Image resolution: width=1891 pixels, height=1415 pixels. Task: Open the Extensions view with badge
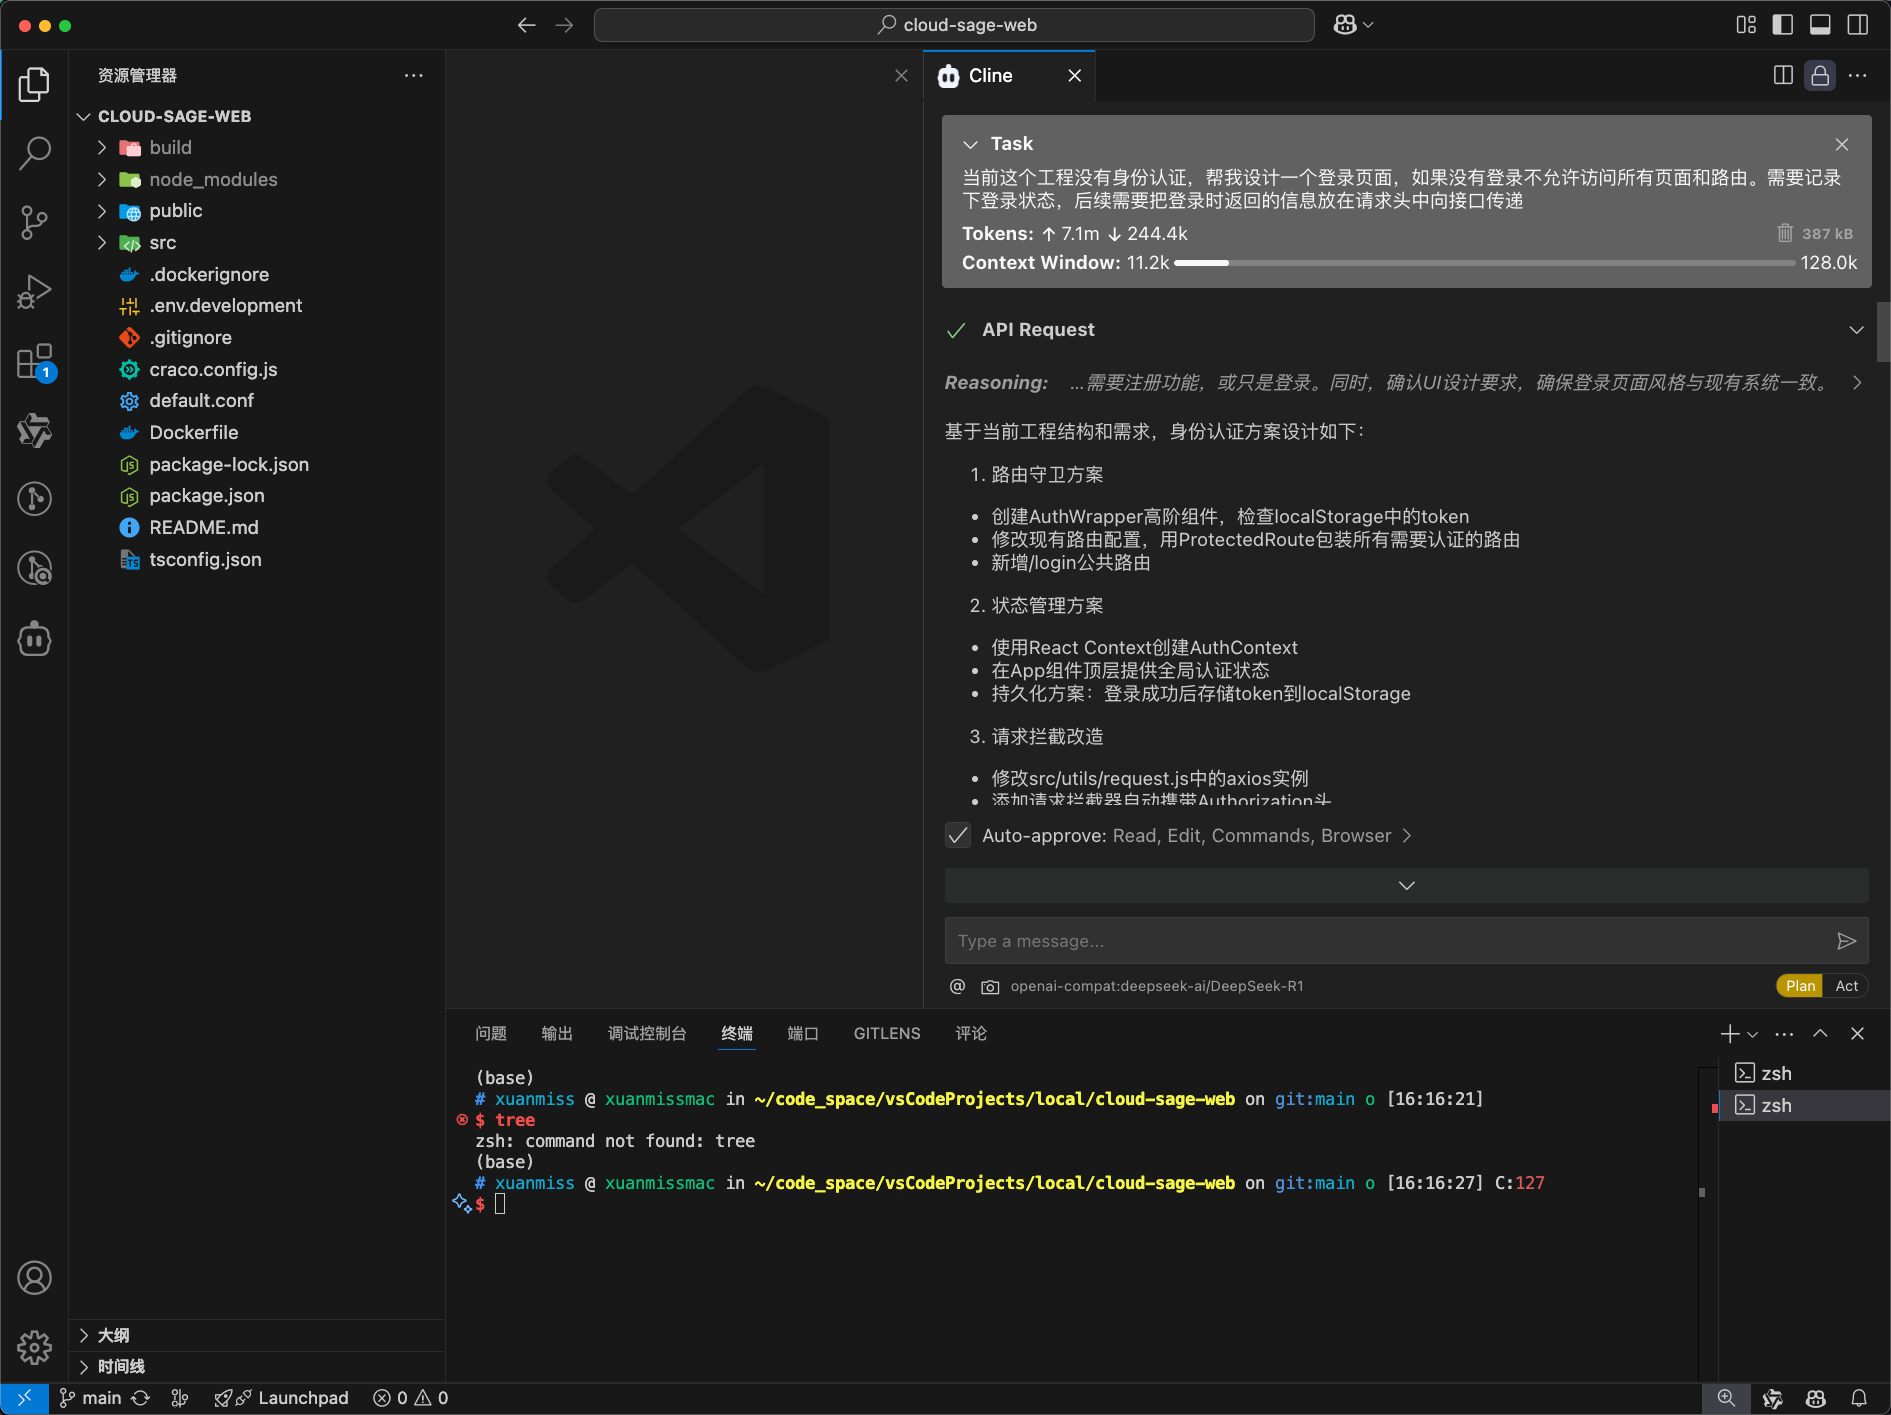pyautogui.click(x=34, y=362)
